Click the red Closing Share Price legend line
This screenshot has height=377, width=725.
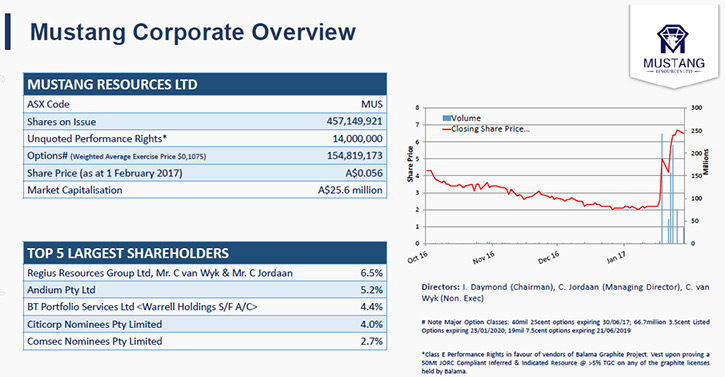446,129
